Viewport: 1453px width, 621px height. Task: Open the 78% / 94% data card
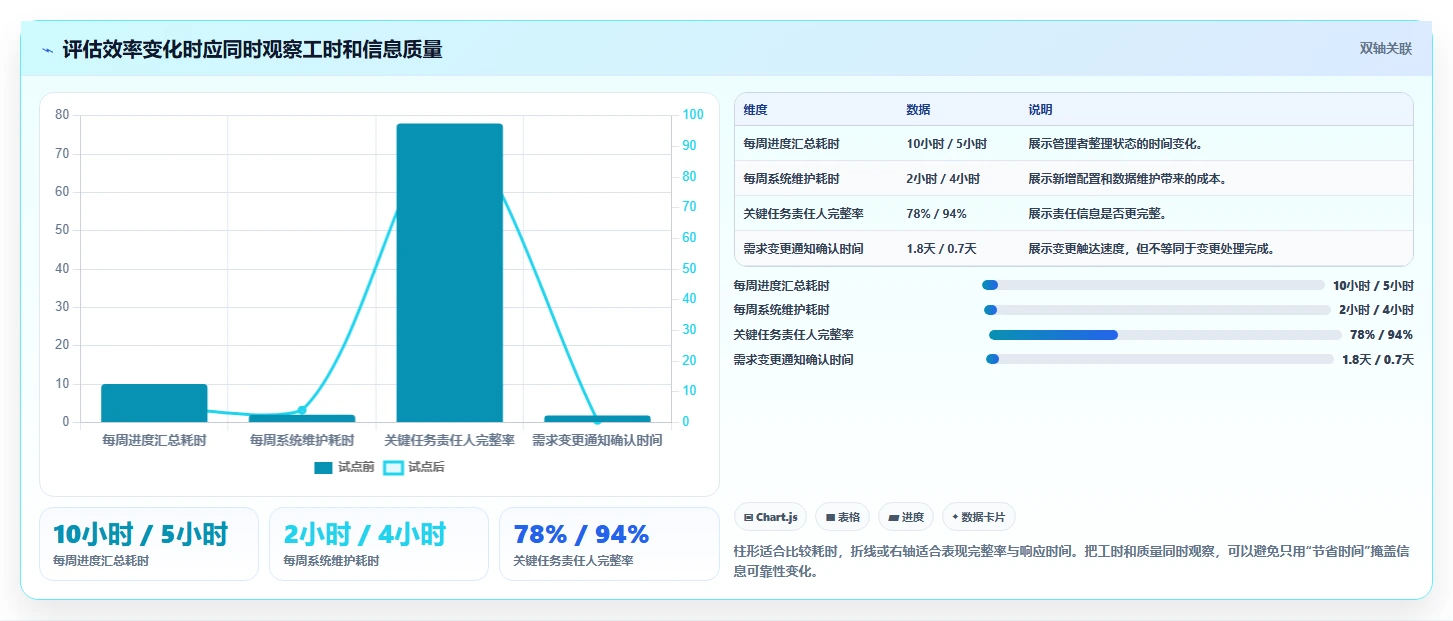coord(609,544)
